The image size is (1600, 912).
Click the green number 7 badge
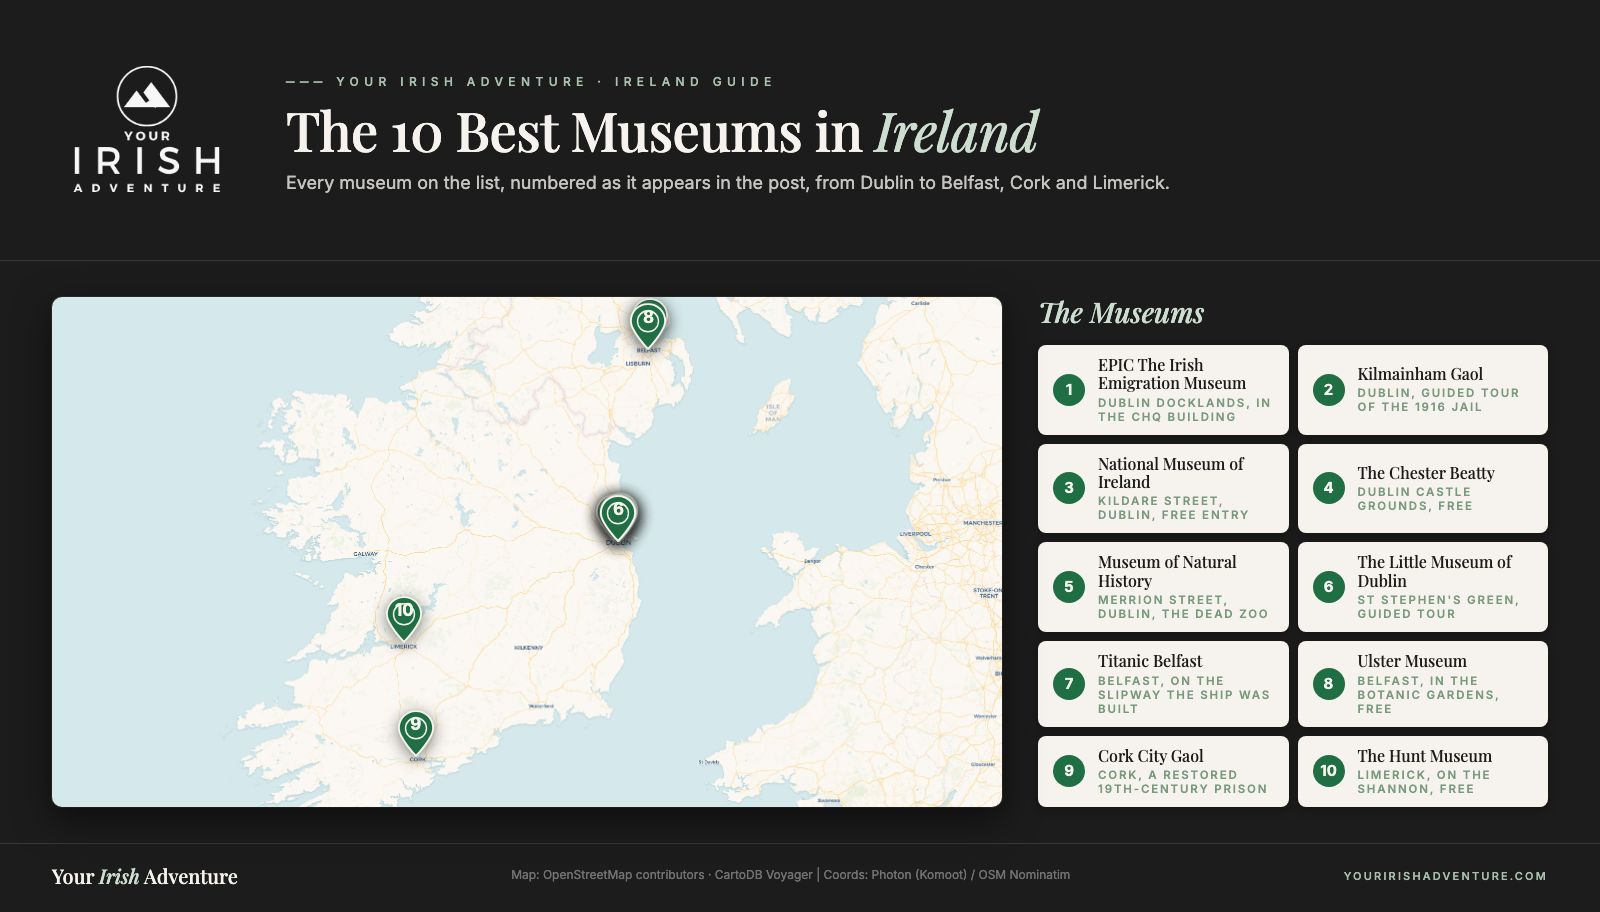(1069, 684)
